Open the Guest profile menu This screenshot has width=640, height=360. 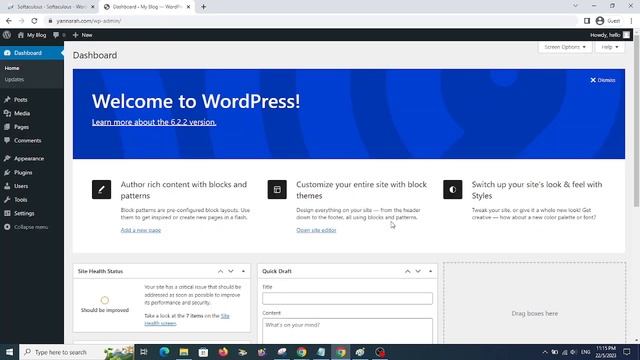[x=608, y=21]
